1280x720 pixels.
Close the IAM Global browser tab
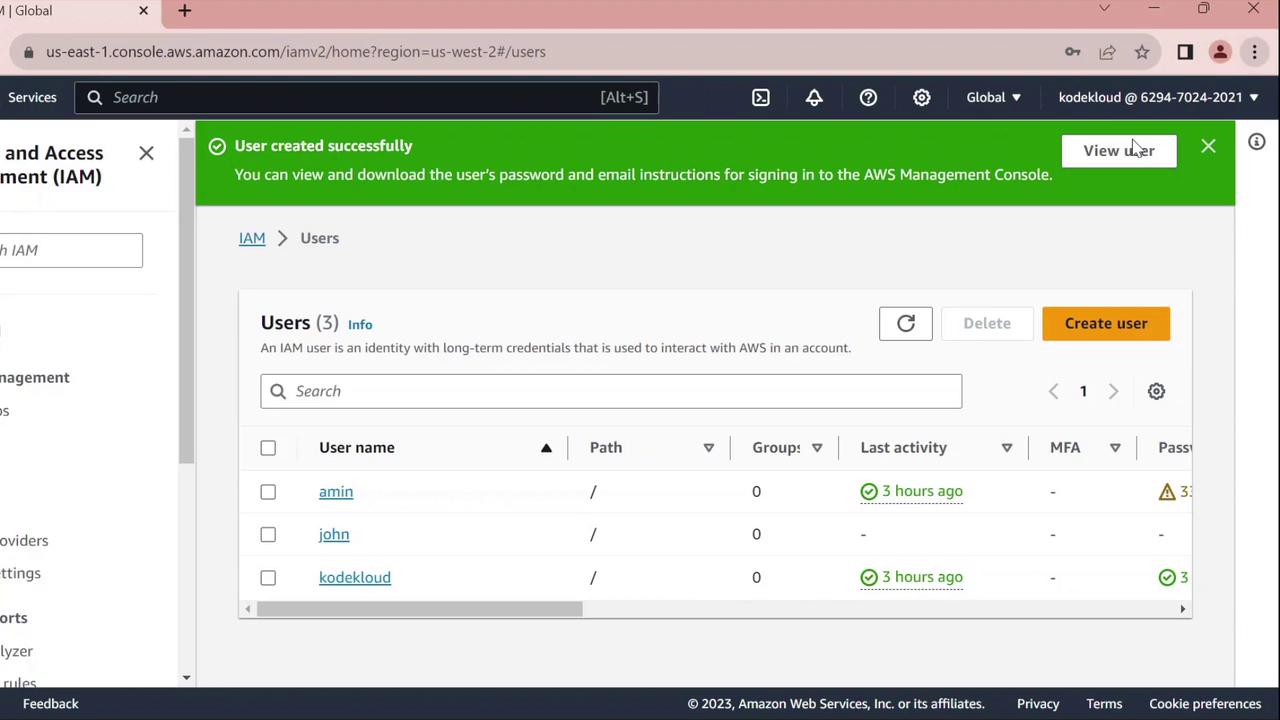143,10
